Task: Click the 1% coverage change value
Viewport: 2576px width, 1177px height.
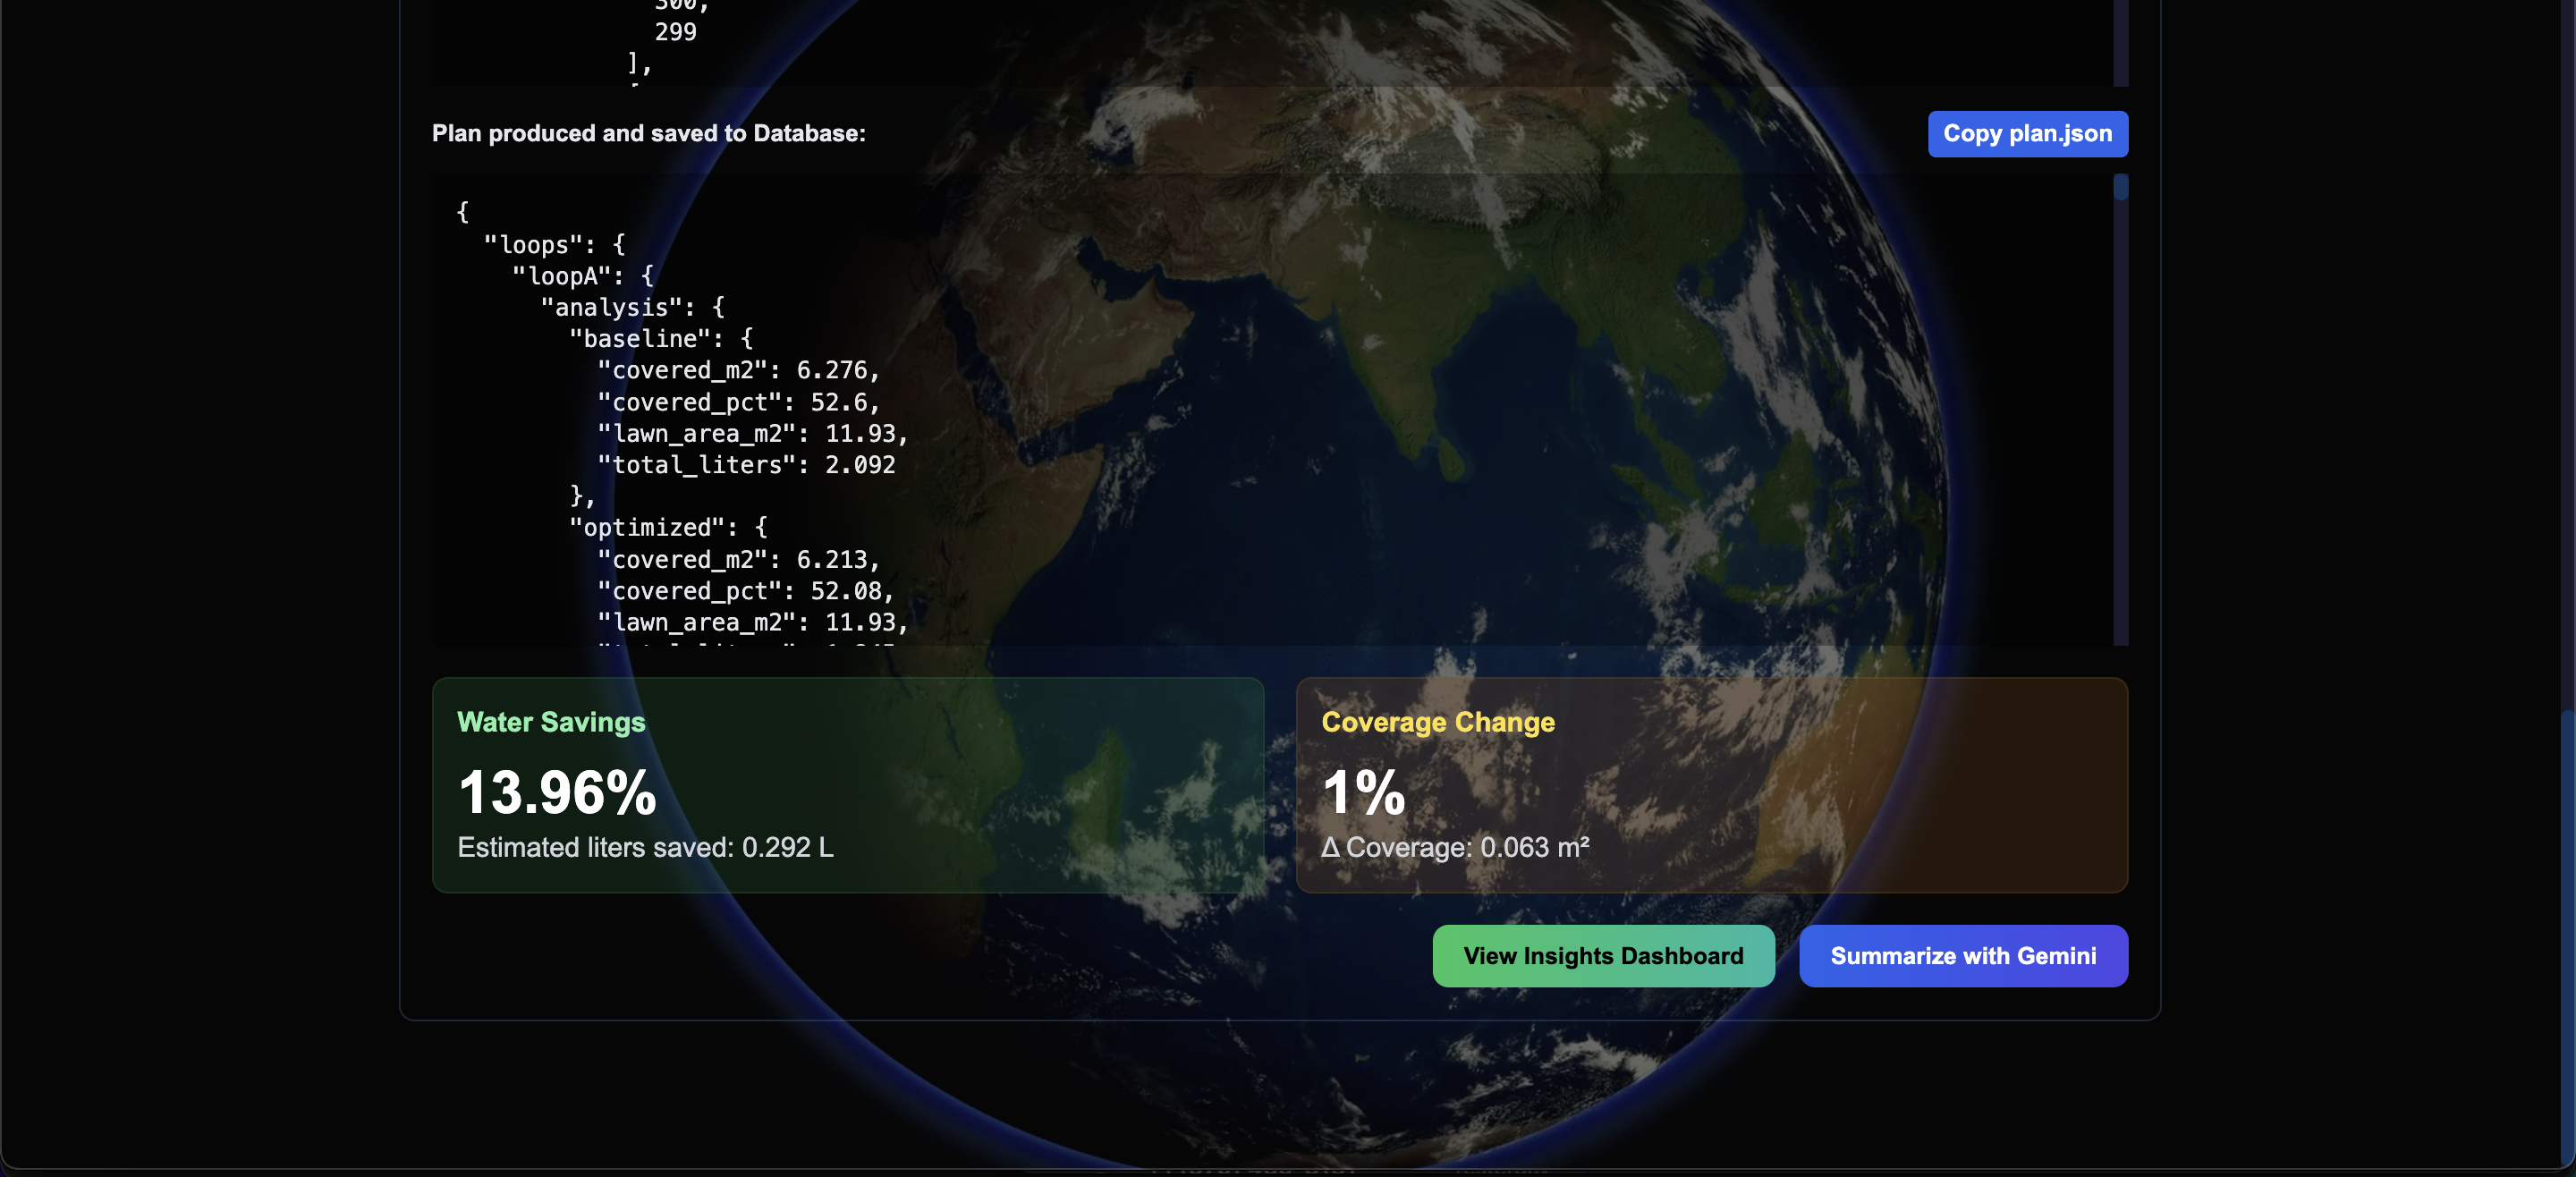Action: (x=1363, y=793)
